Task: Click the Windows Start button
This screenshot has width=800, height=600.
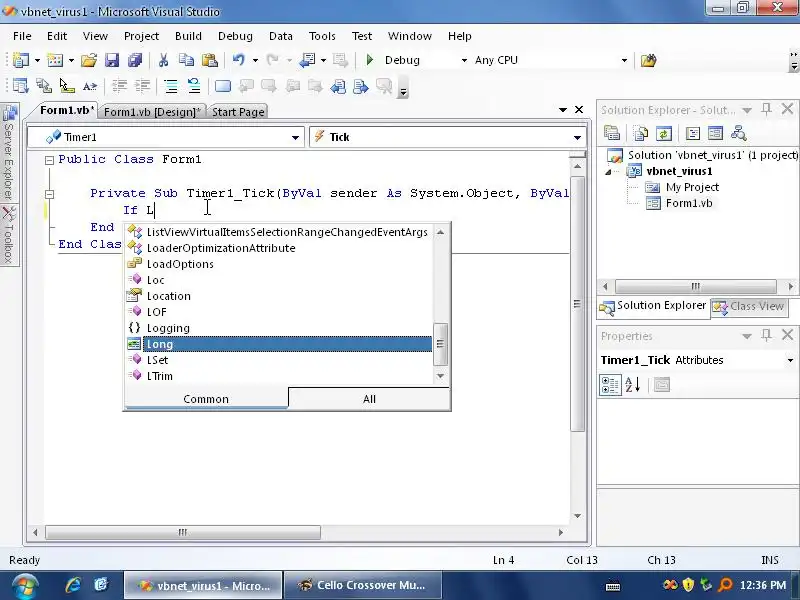Action: point(23,586)
